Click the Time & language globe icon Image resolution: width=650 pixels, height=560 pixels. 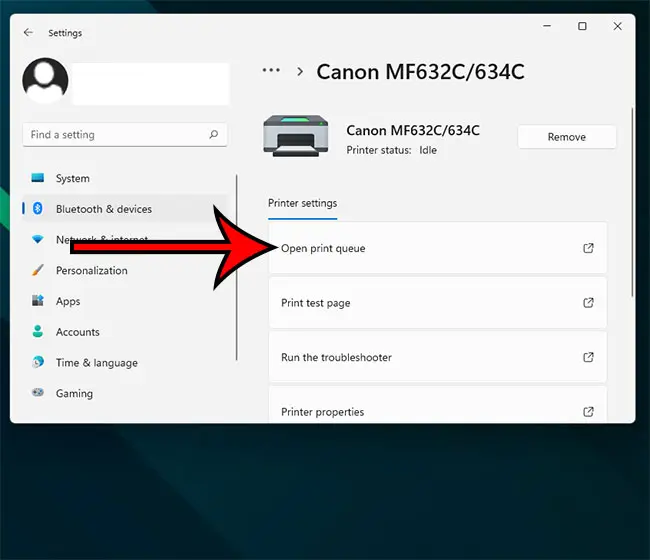(38, 362)
